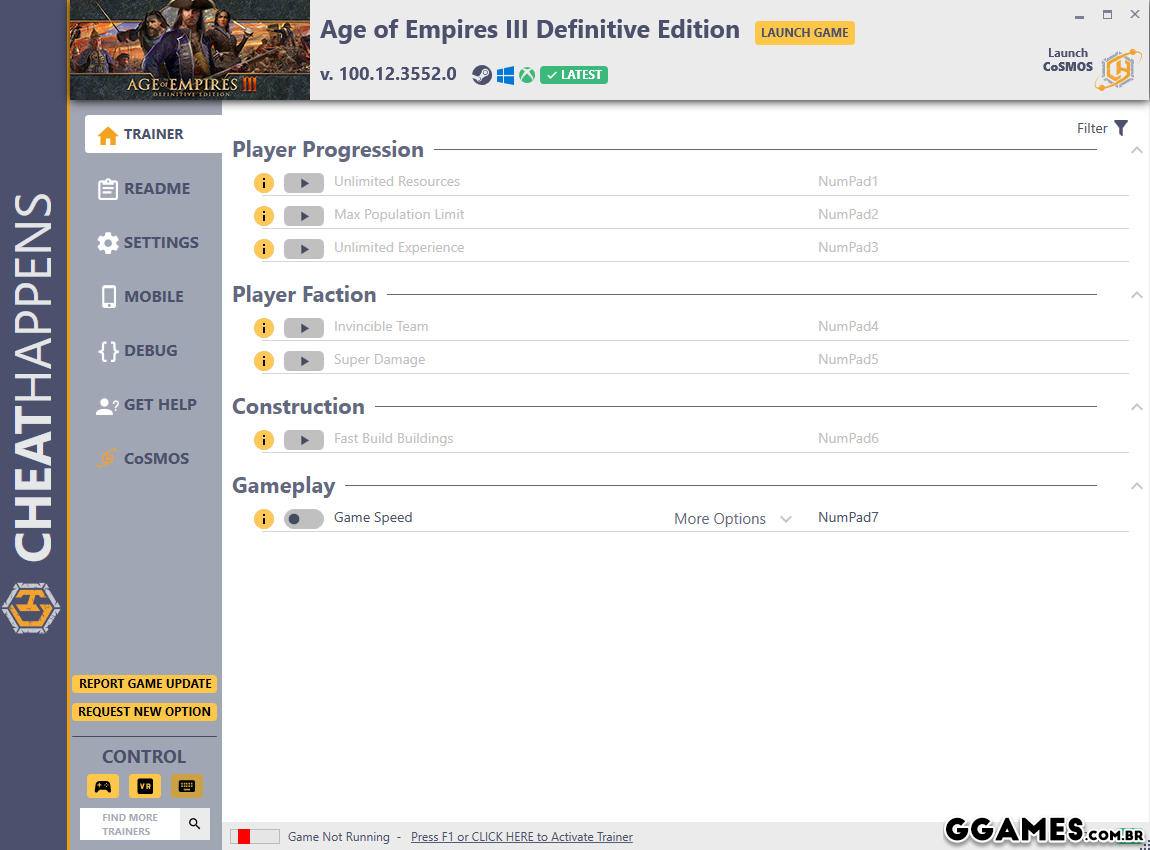Select the gamepad control icon
Viewport: 1150px width, 850px height.
coord(103,786)
